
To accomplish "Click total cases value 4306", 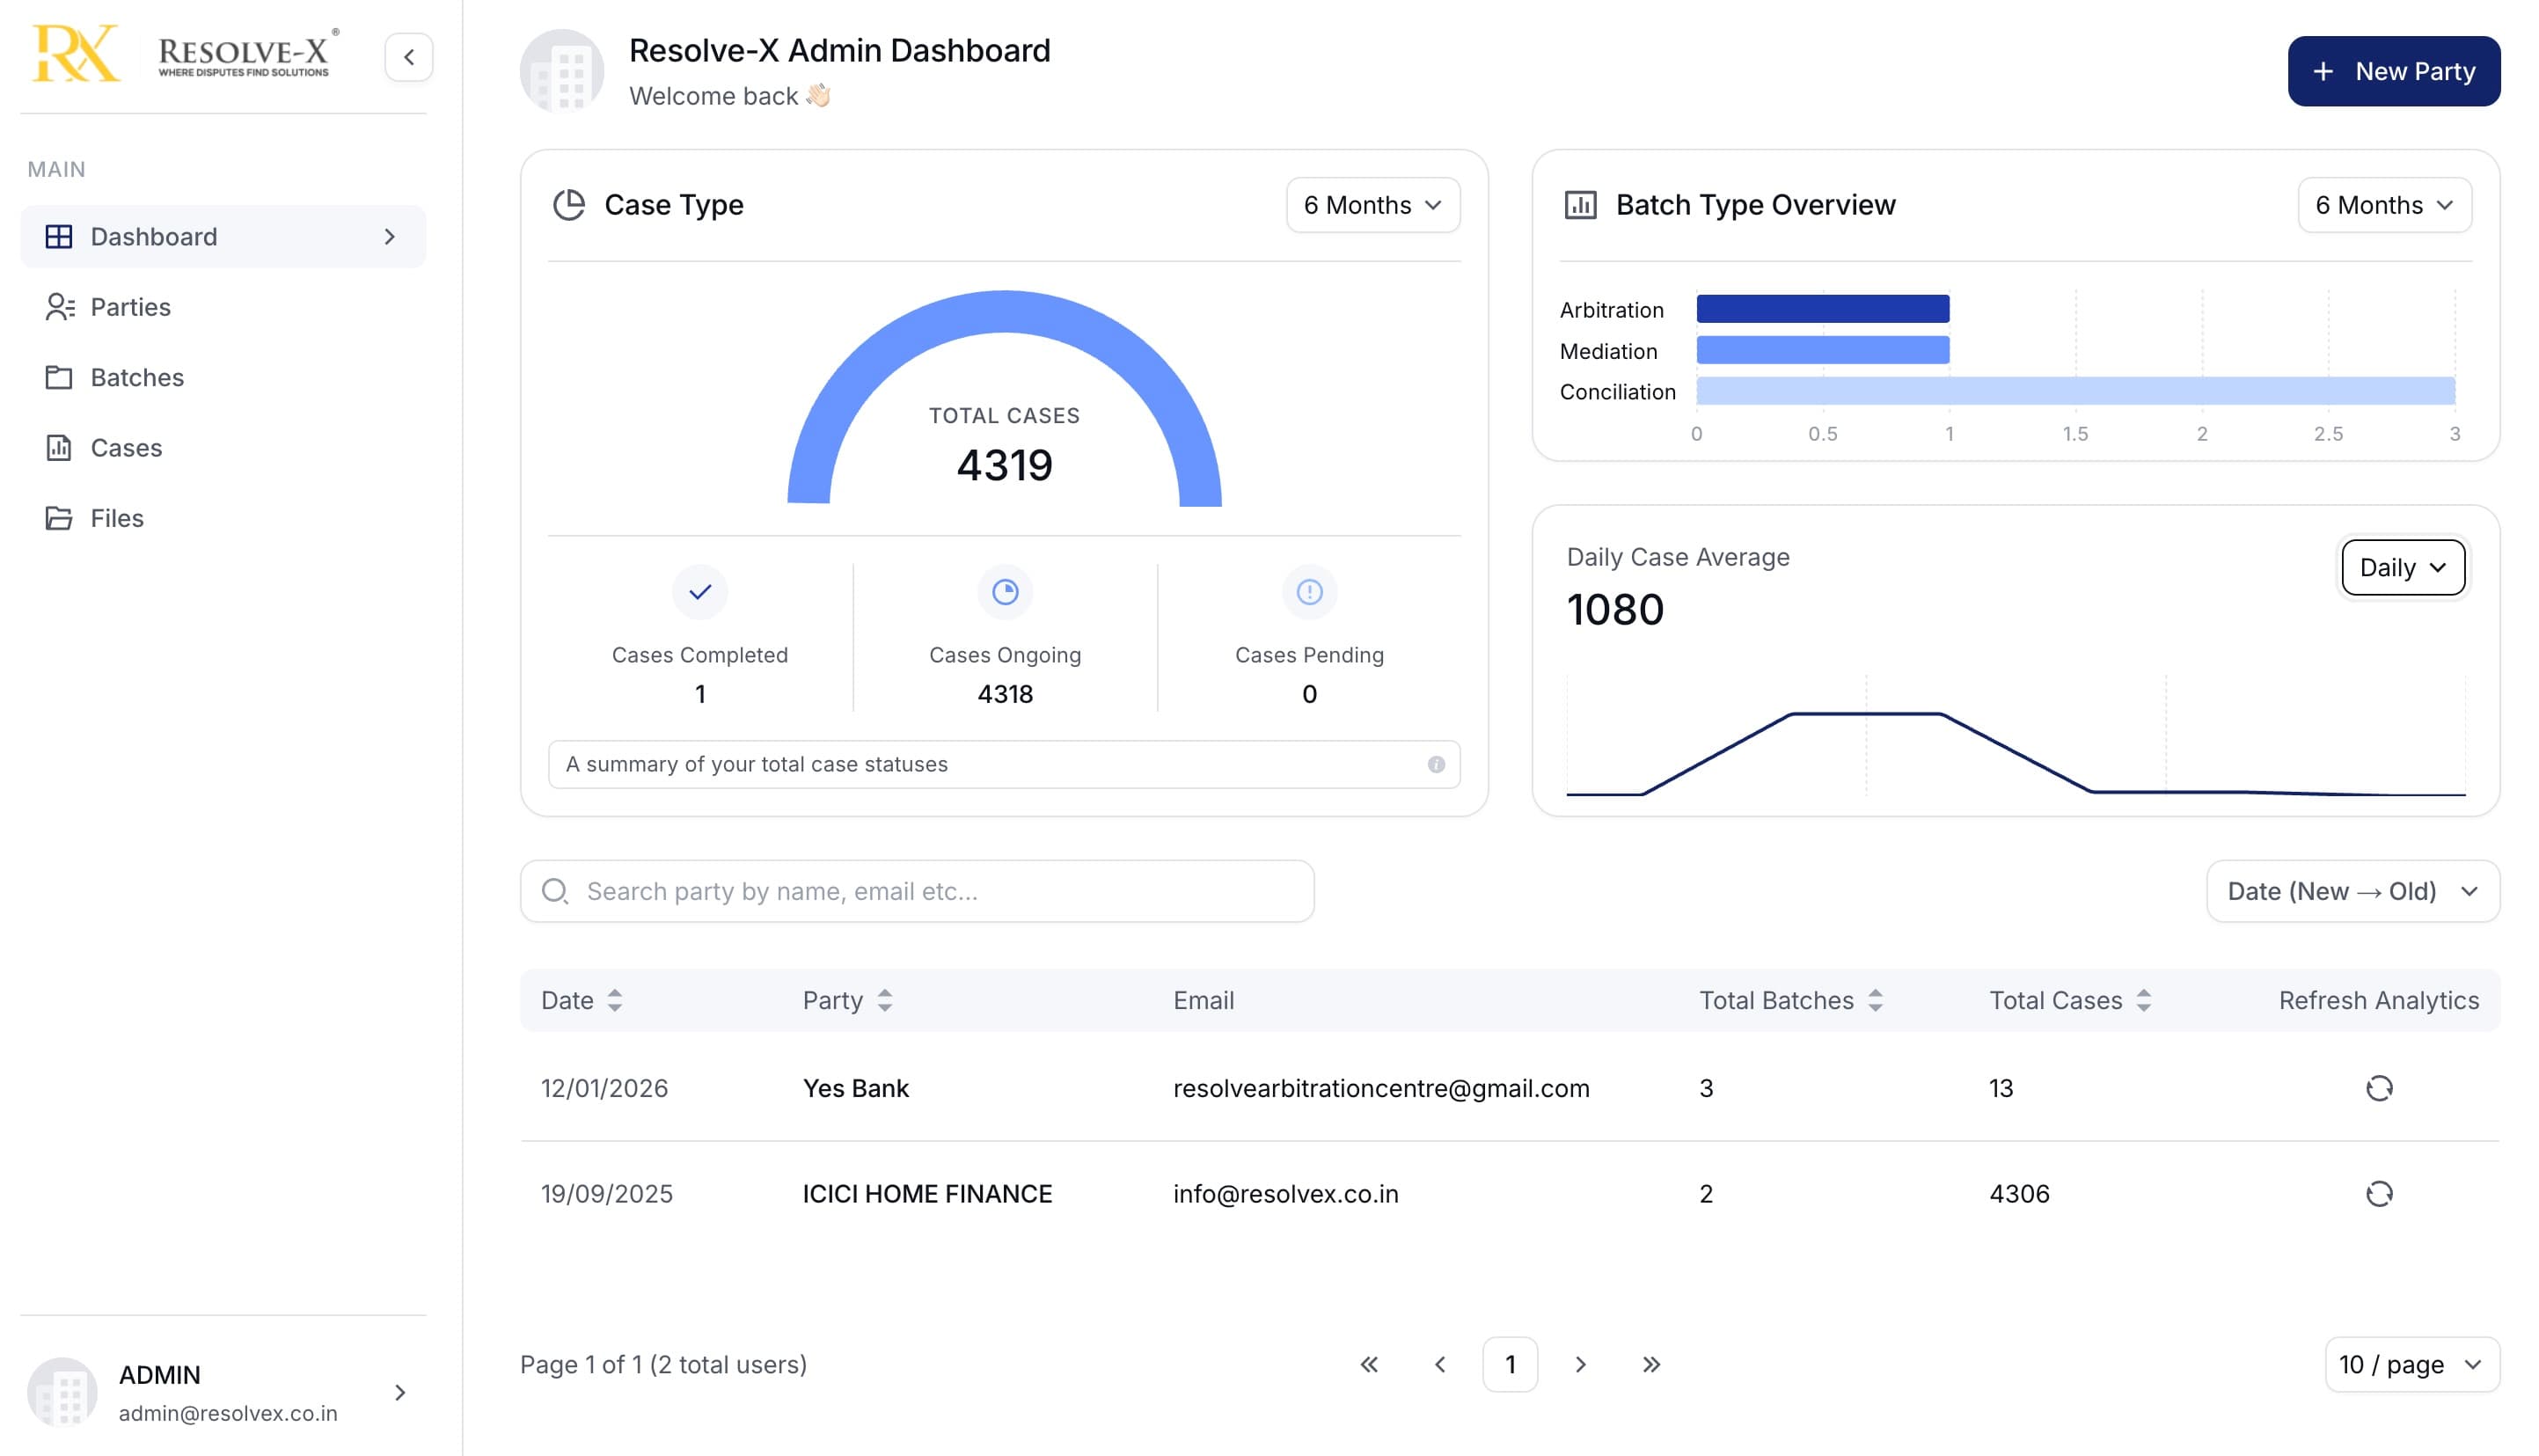I will pyautogui.click(x=2019, y=1194).
